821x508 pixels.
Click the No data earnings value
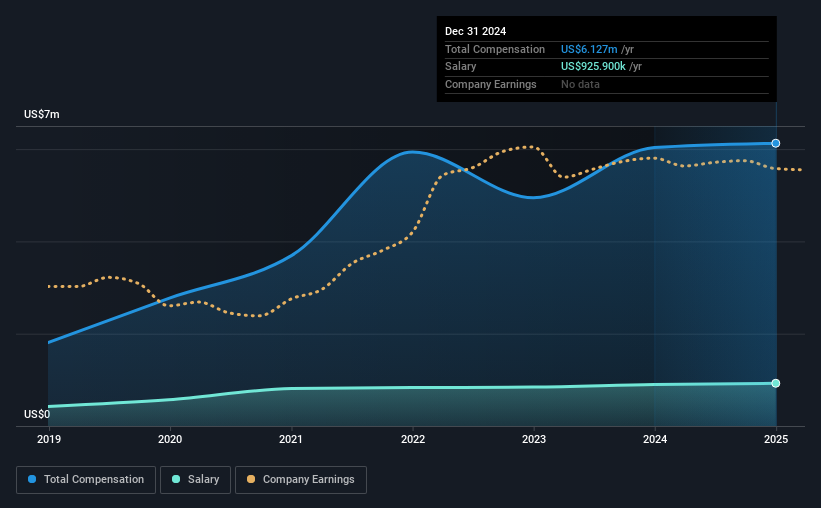pyautogui.click(x=580, y=84)
